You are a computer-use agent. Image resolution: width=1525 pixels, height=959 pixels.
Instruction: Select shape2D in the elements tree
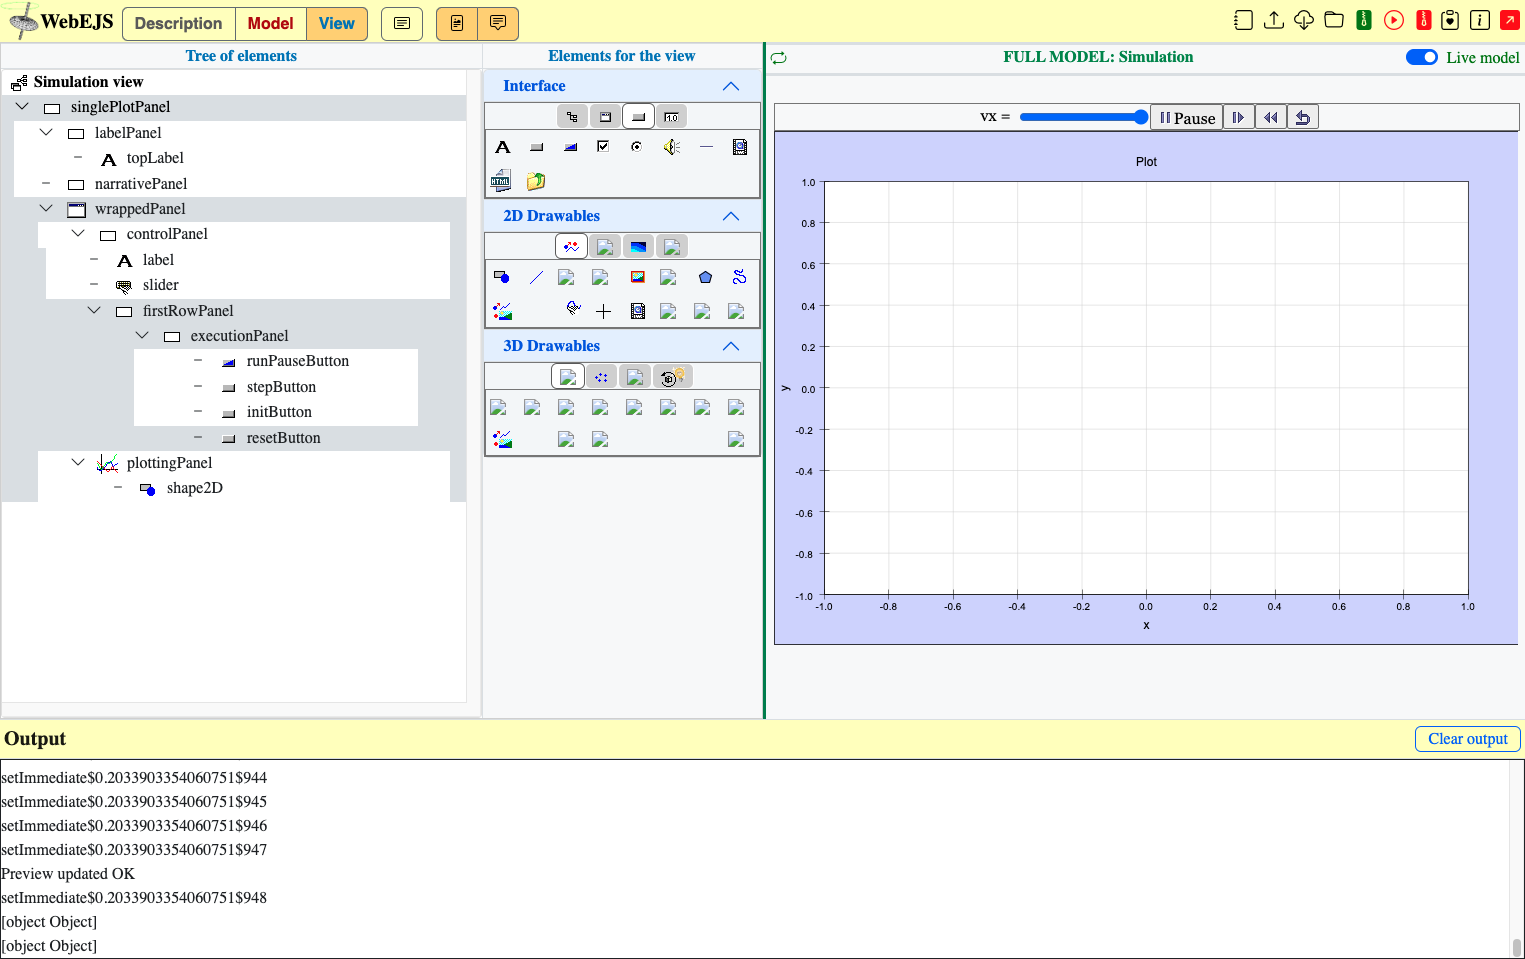click(x=194, y=488)
